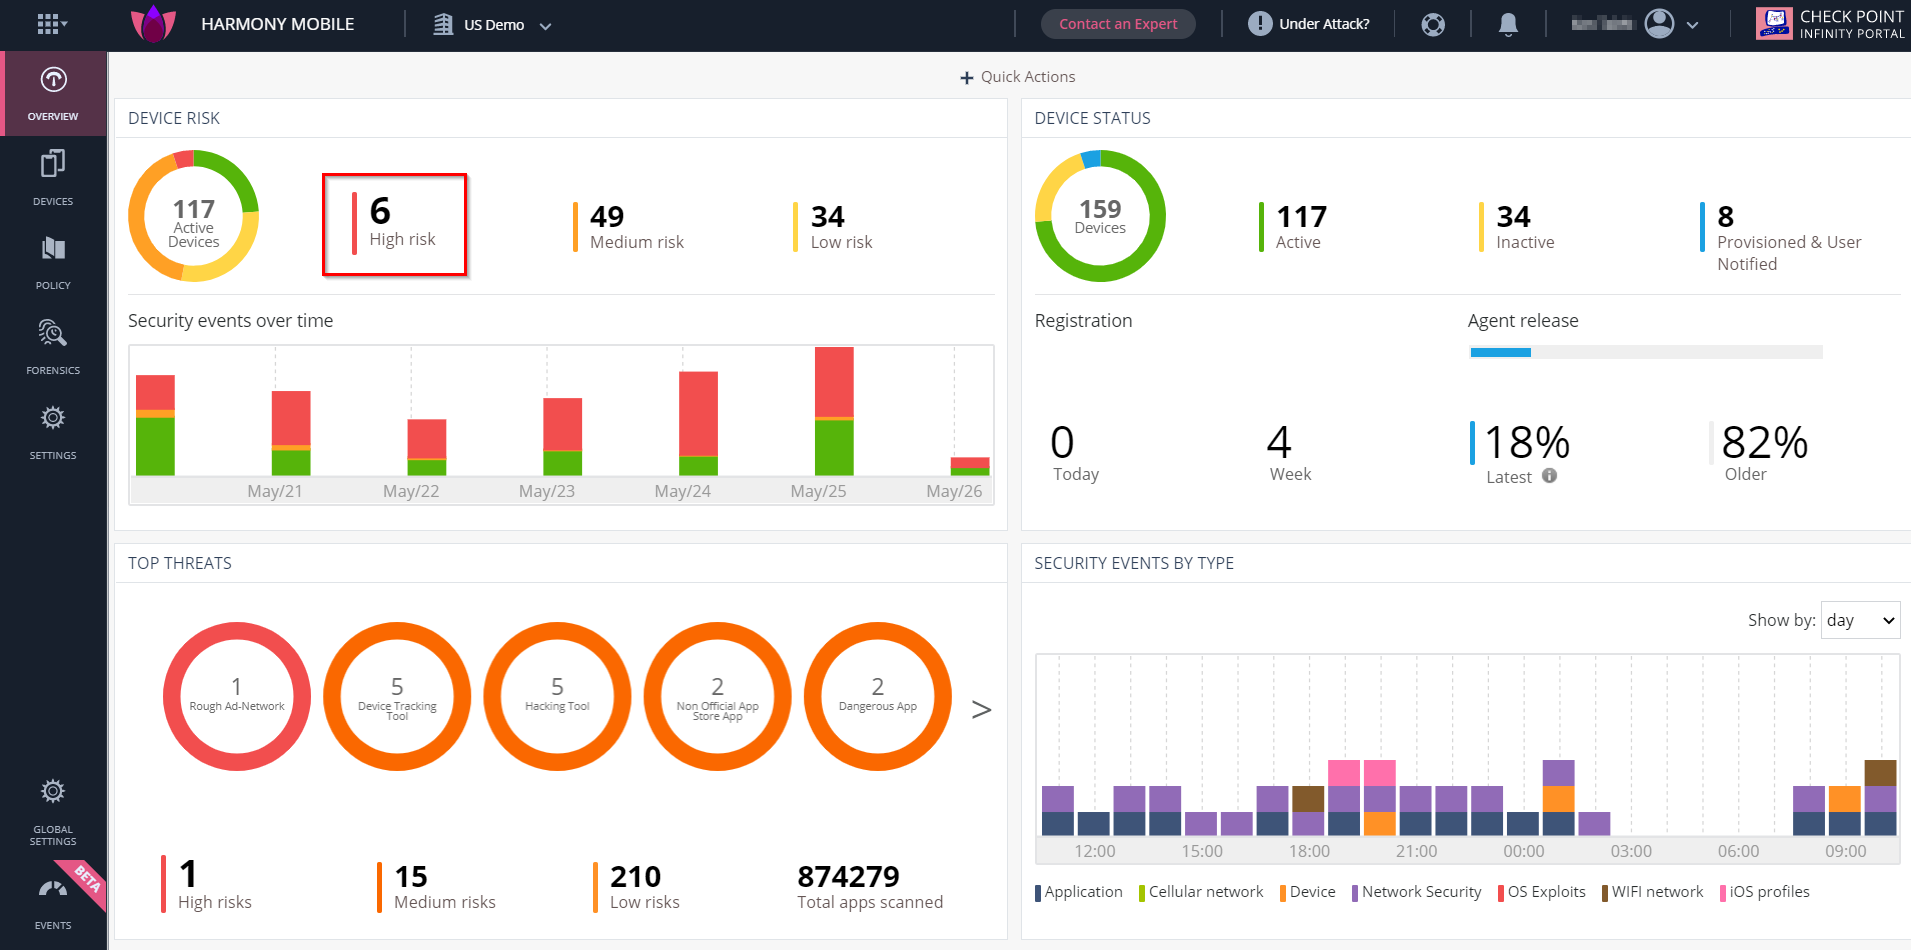Viewport: 1911px width, 950px height.
Task: Click the Under Attack alert icon
Action: (1260, 24)
